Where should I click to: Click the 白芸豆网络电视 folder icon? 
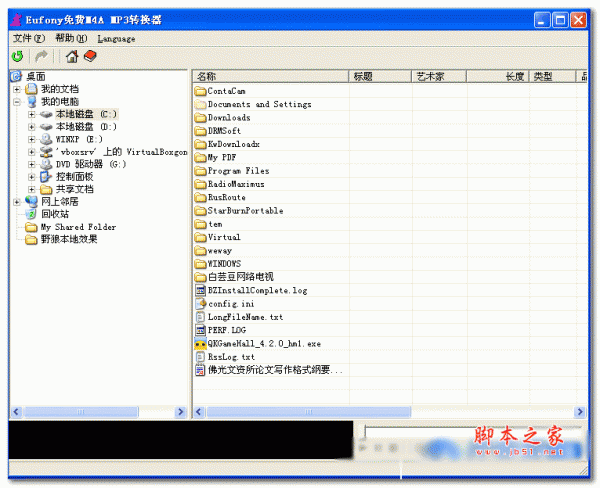coord(200,277)
